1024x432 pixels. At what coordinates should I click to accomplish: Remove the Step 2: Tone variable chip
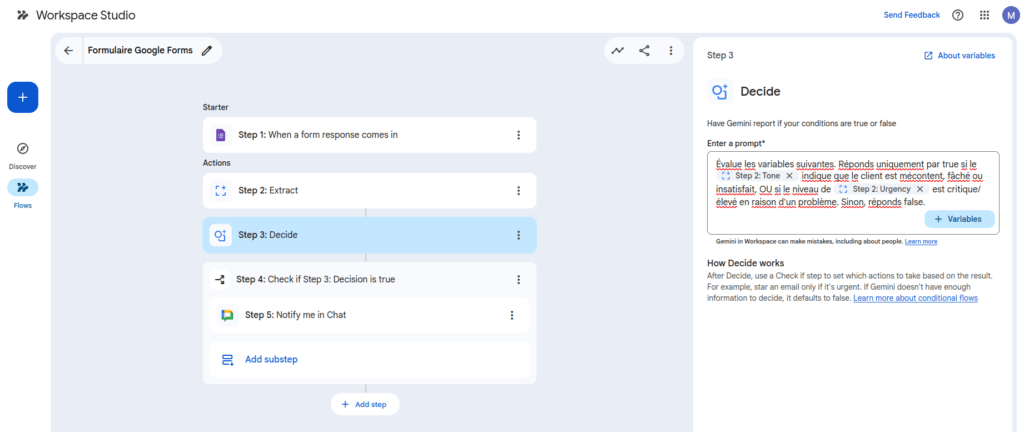789,176
